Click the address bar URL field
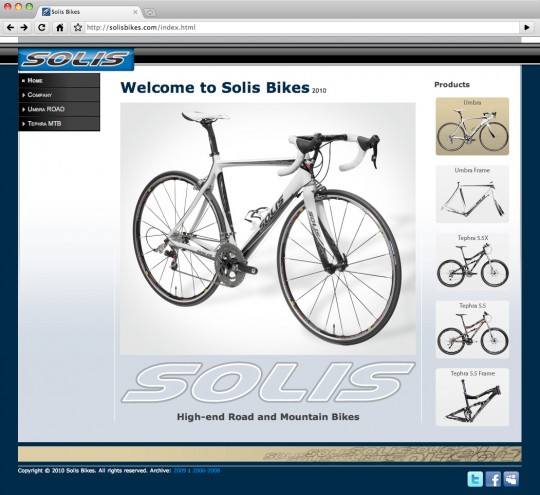Image resolution: width=540 pixels, height=495 pixels. [x=301, y=27]
